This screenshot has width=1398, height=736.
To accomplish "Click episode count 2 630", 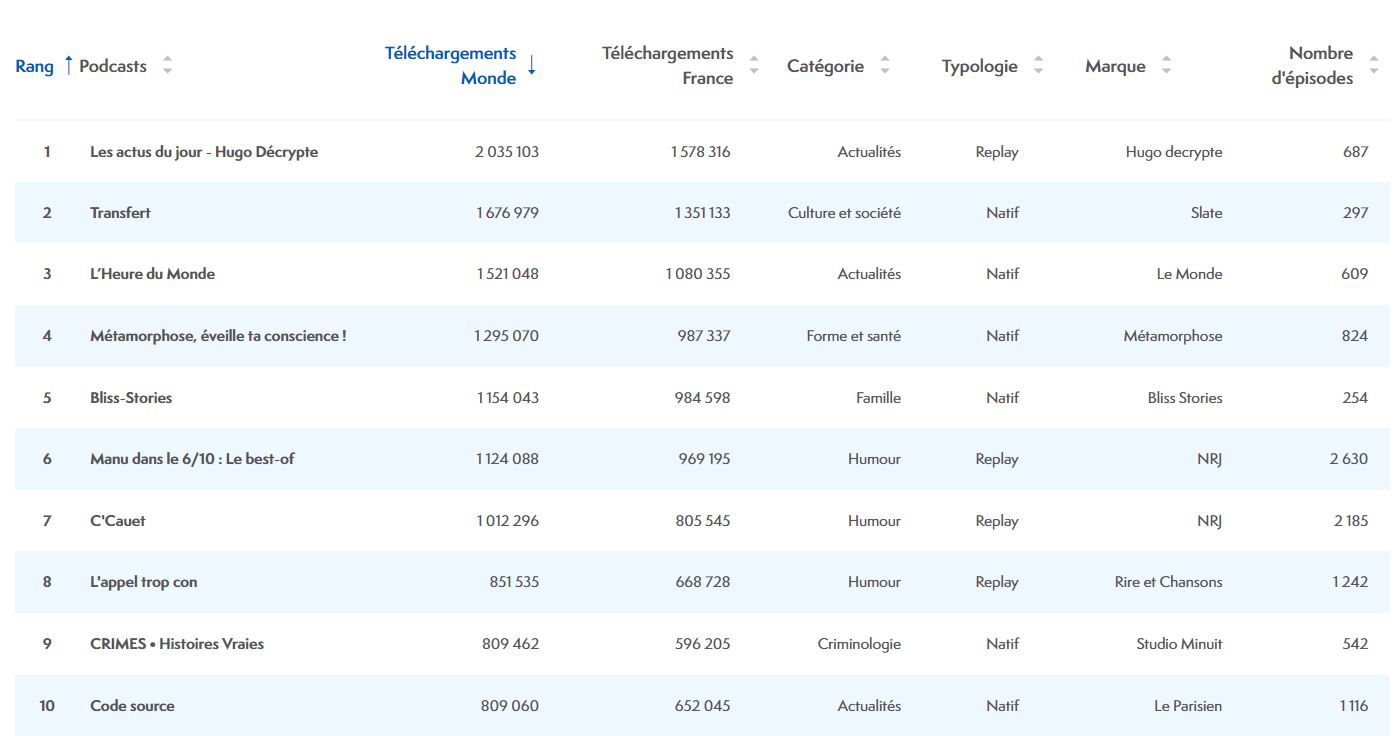I will click(x=1349, y=459).
